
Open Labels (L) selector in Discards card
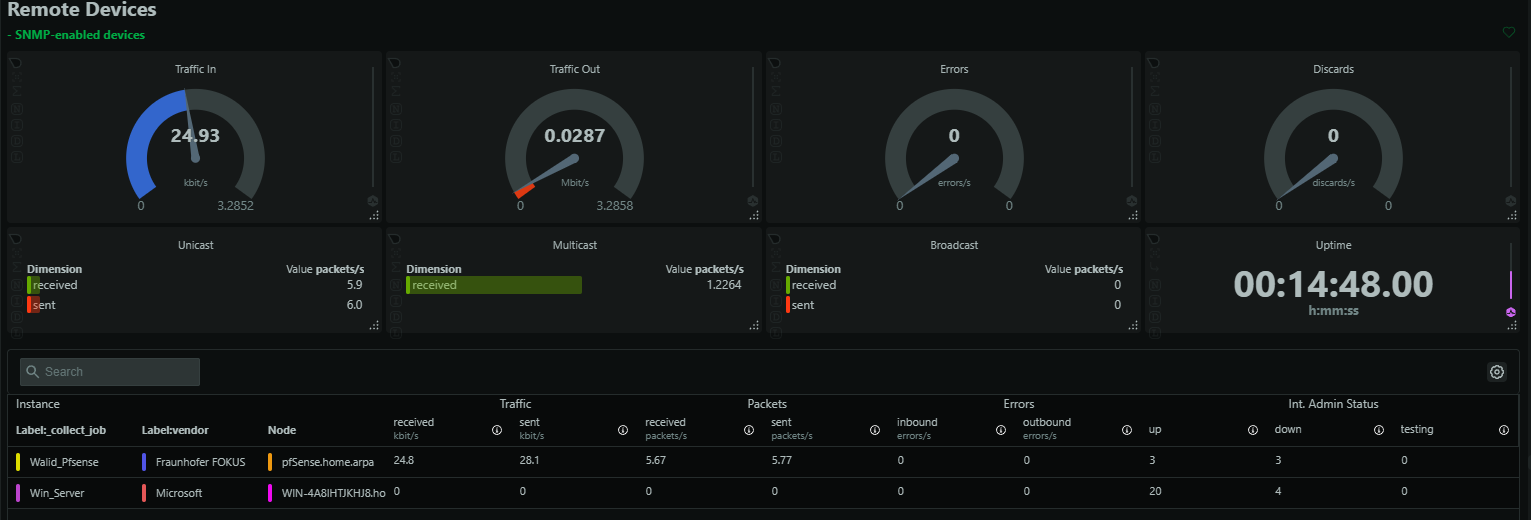[x=1155, y=157]
